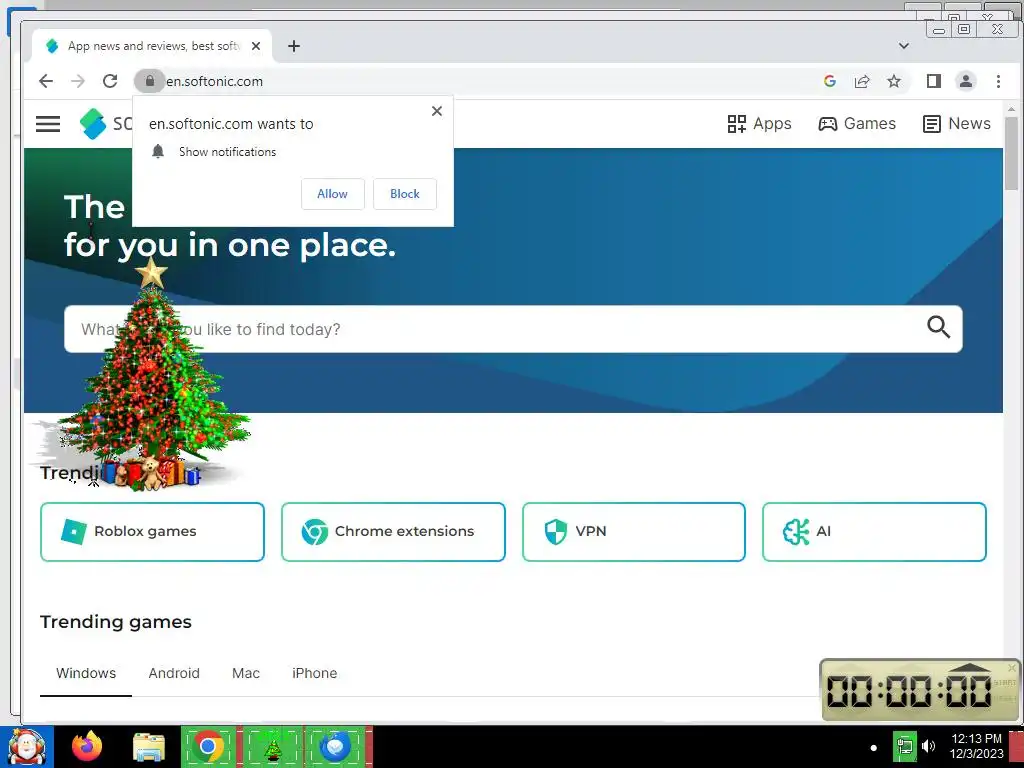Open File Explorer from taskbar

pos(149,747)
